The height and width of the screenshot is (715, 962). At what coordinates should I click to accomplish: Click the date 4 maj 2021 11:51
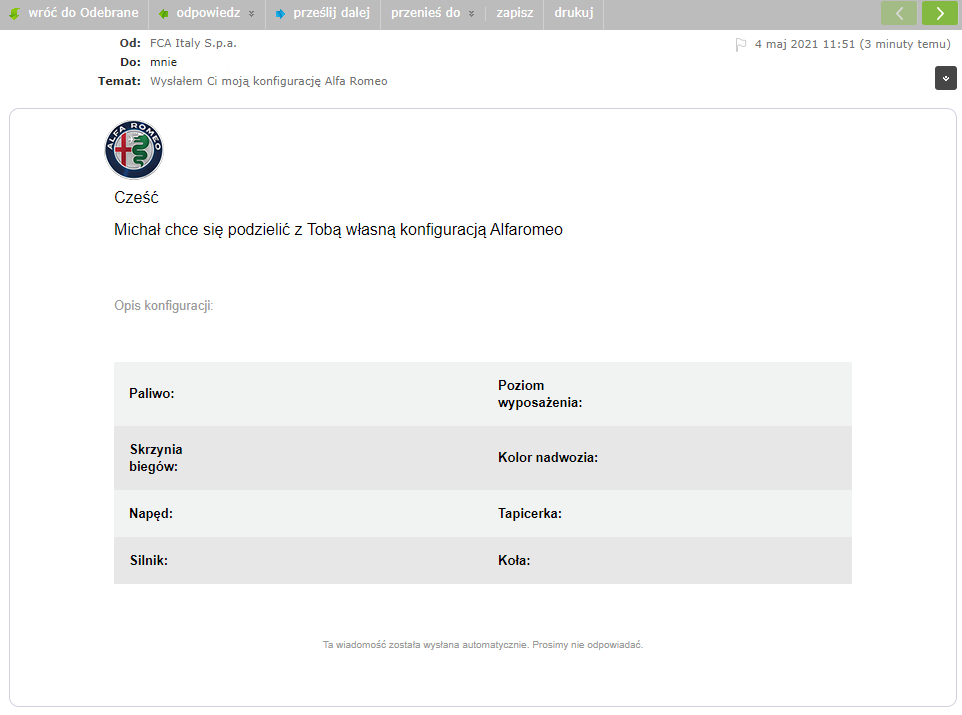tap(805, 44)
